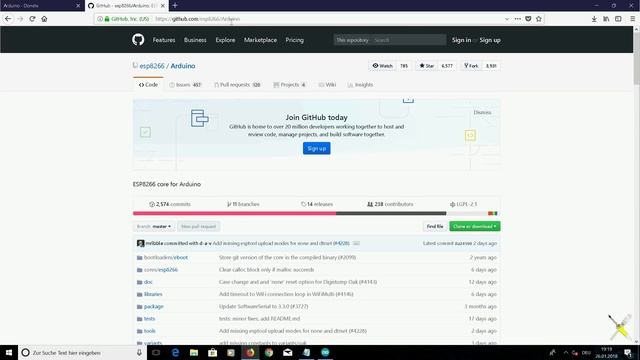
Task: Click Sign up link in header
Action: (490, 40)
